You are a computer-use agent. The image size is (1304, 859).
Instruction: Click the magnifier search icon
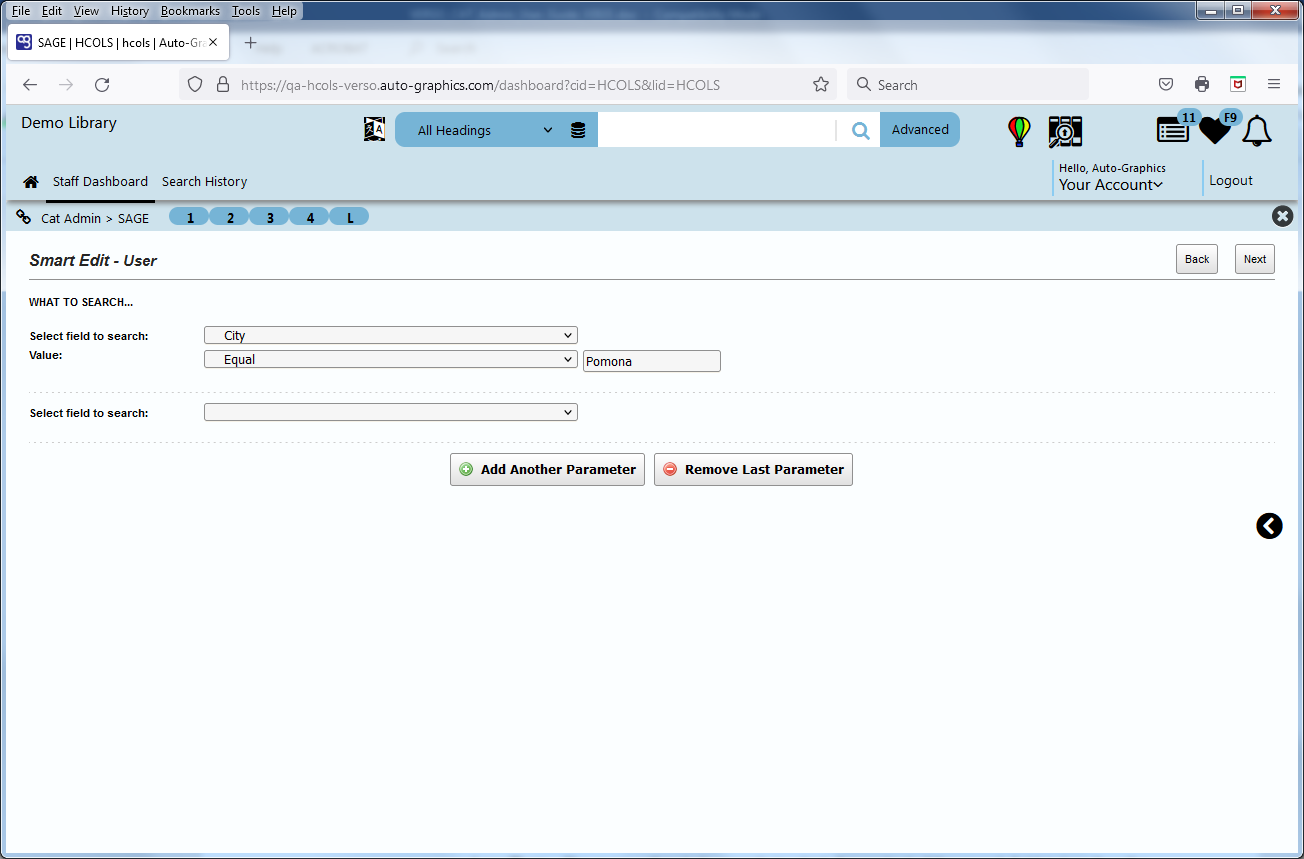[x=860, y=130]
